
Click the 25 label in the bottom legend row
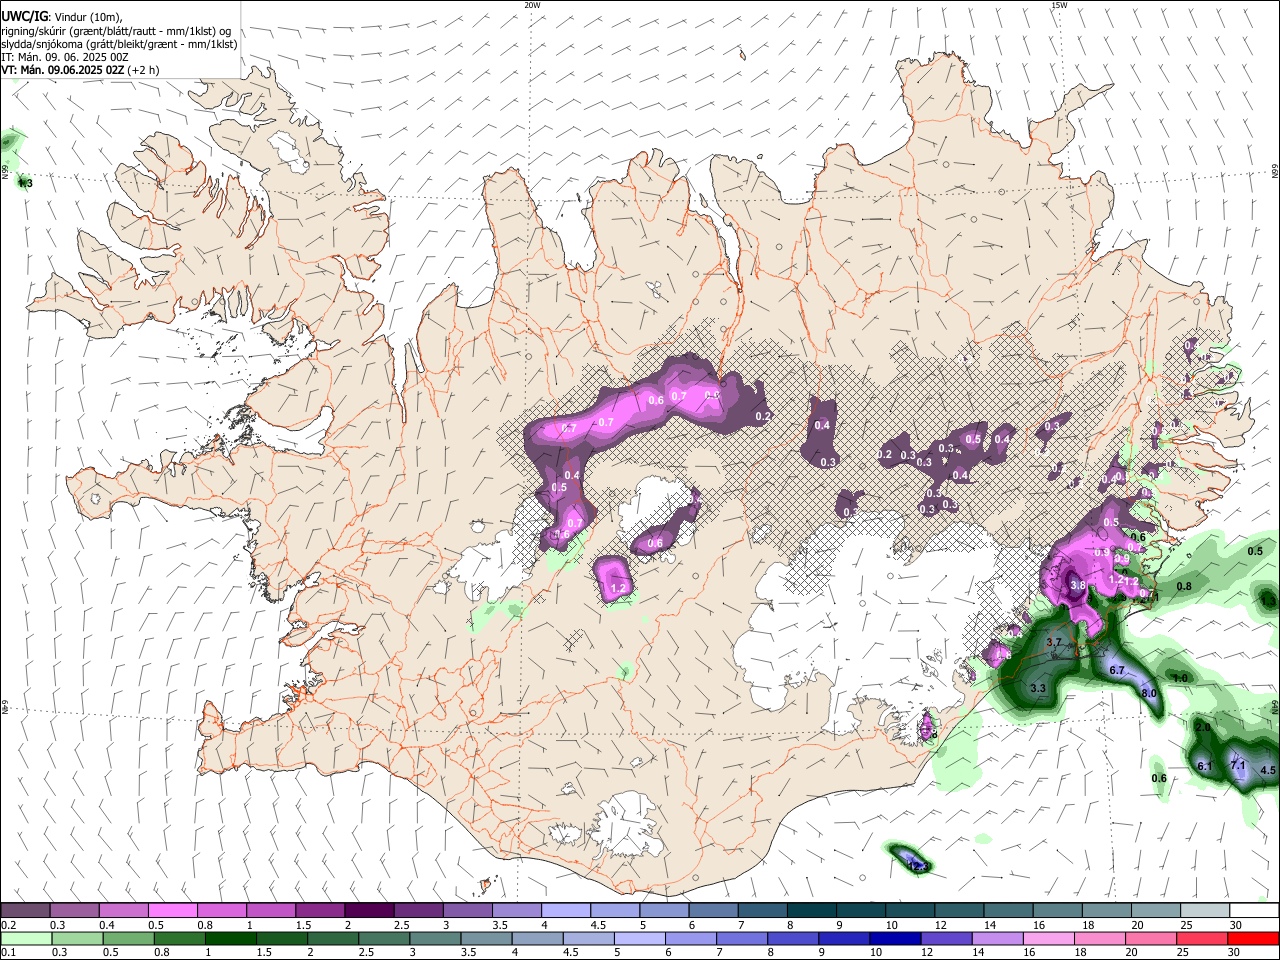coord(1183,952)
